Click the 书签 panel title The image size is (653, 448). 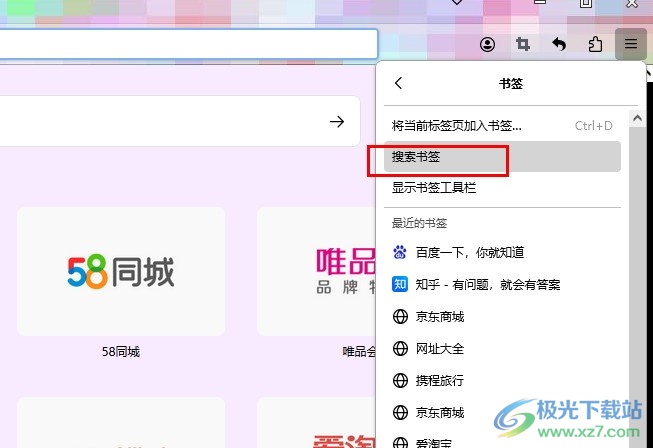point(511,83)
